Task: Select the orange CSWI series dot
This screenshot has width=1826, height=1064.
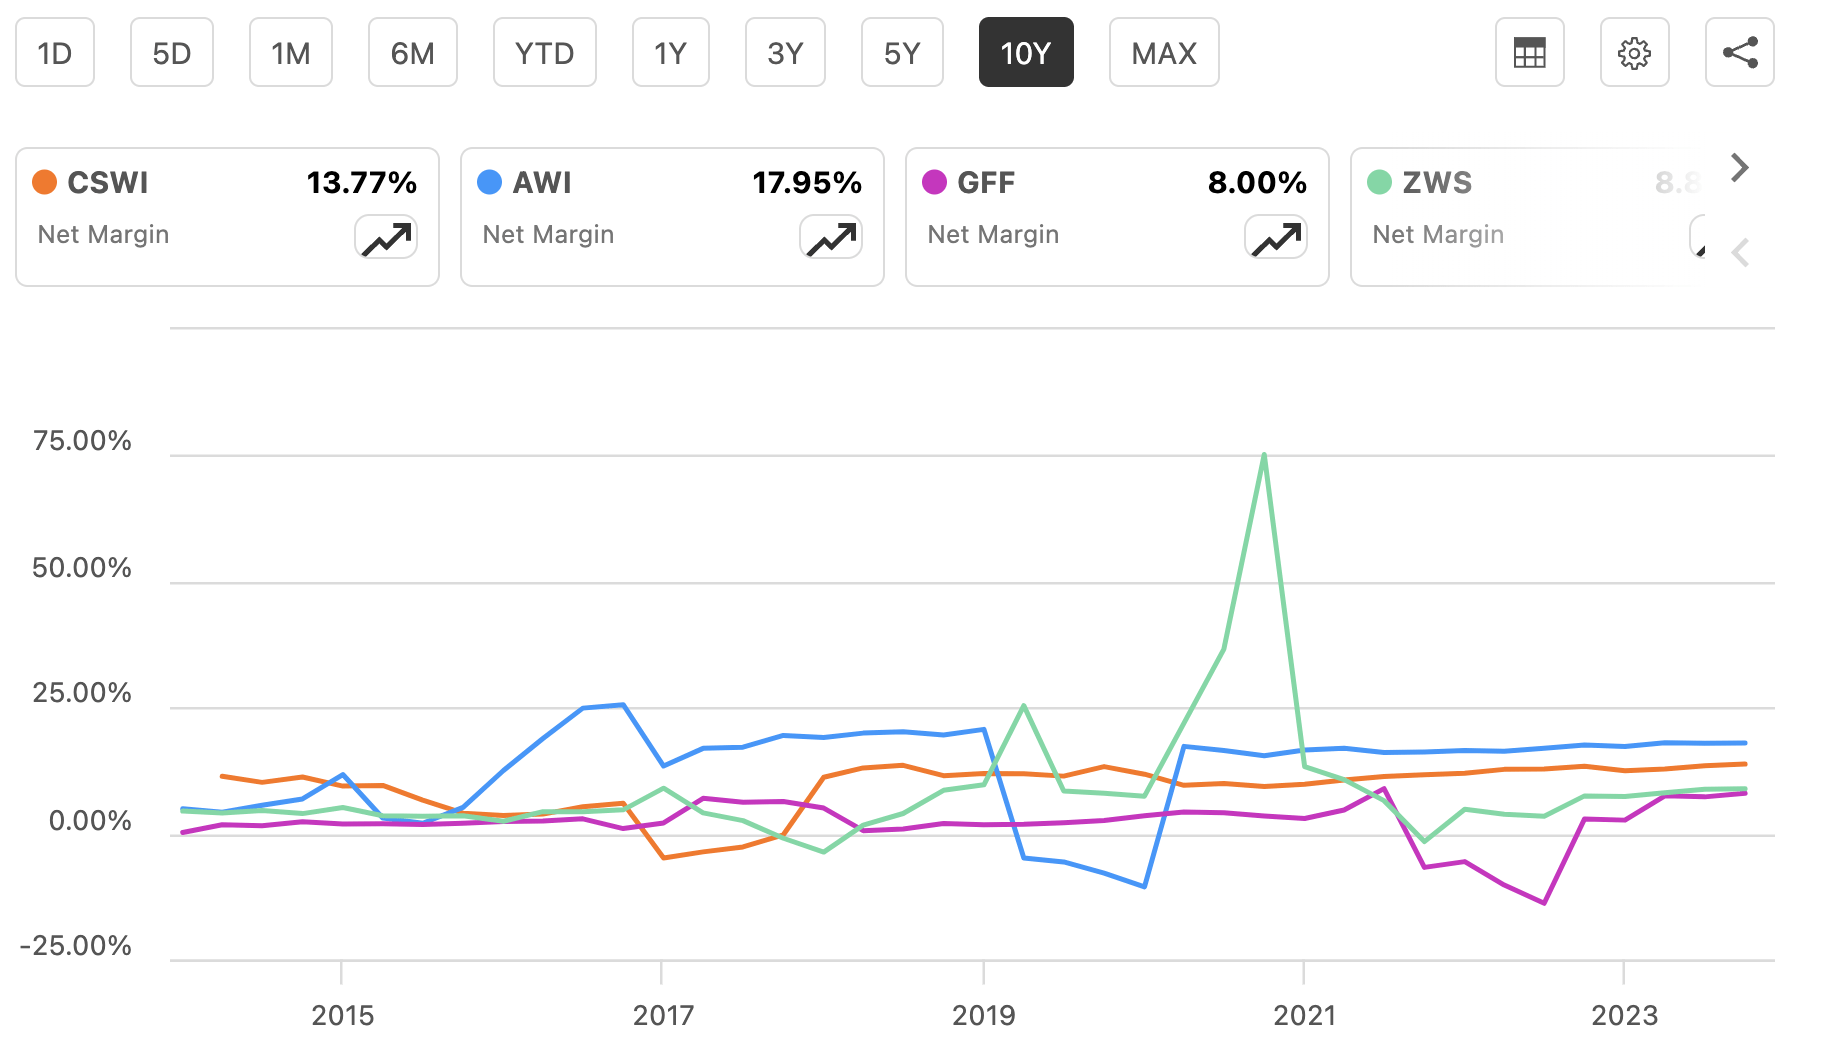Action: [x=43, y=182]
